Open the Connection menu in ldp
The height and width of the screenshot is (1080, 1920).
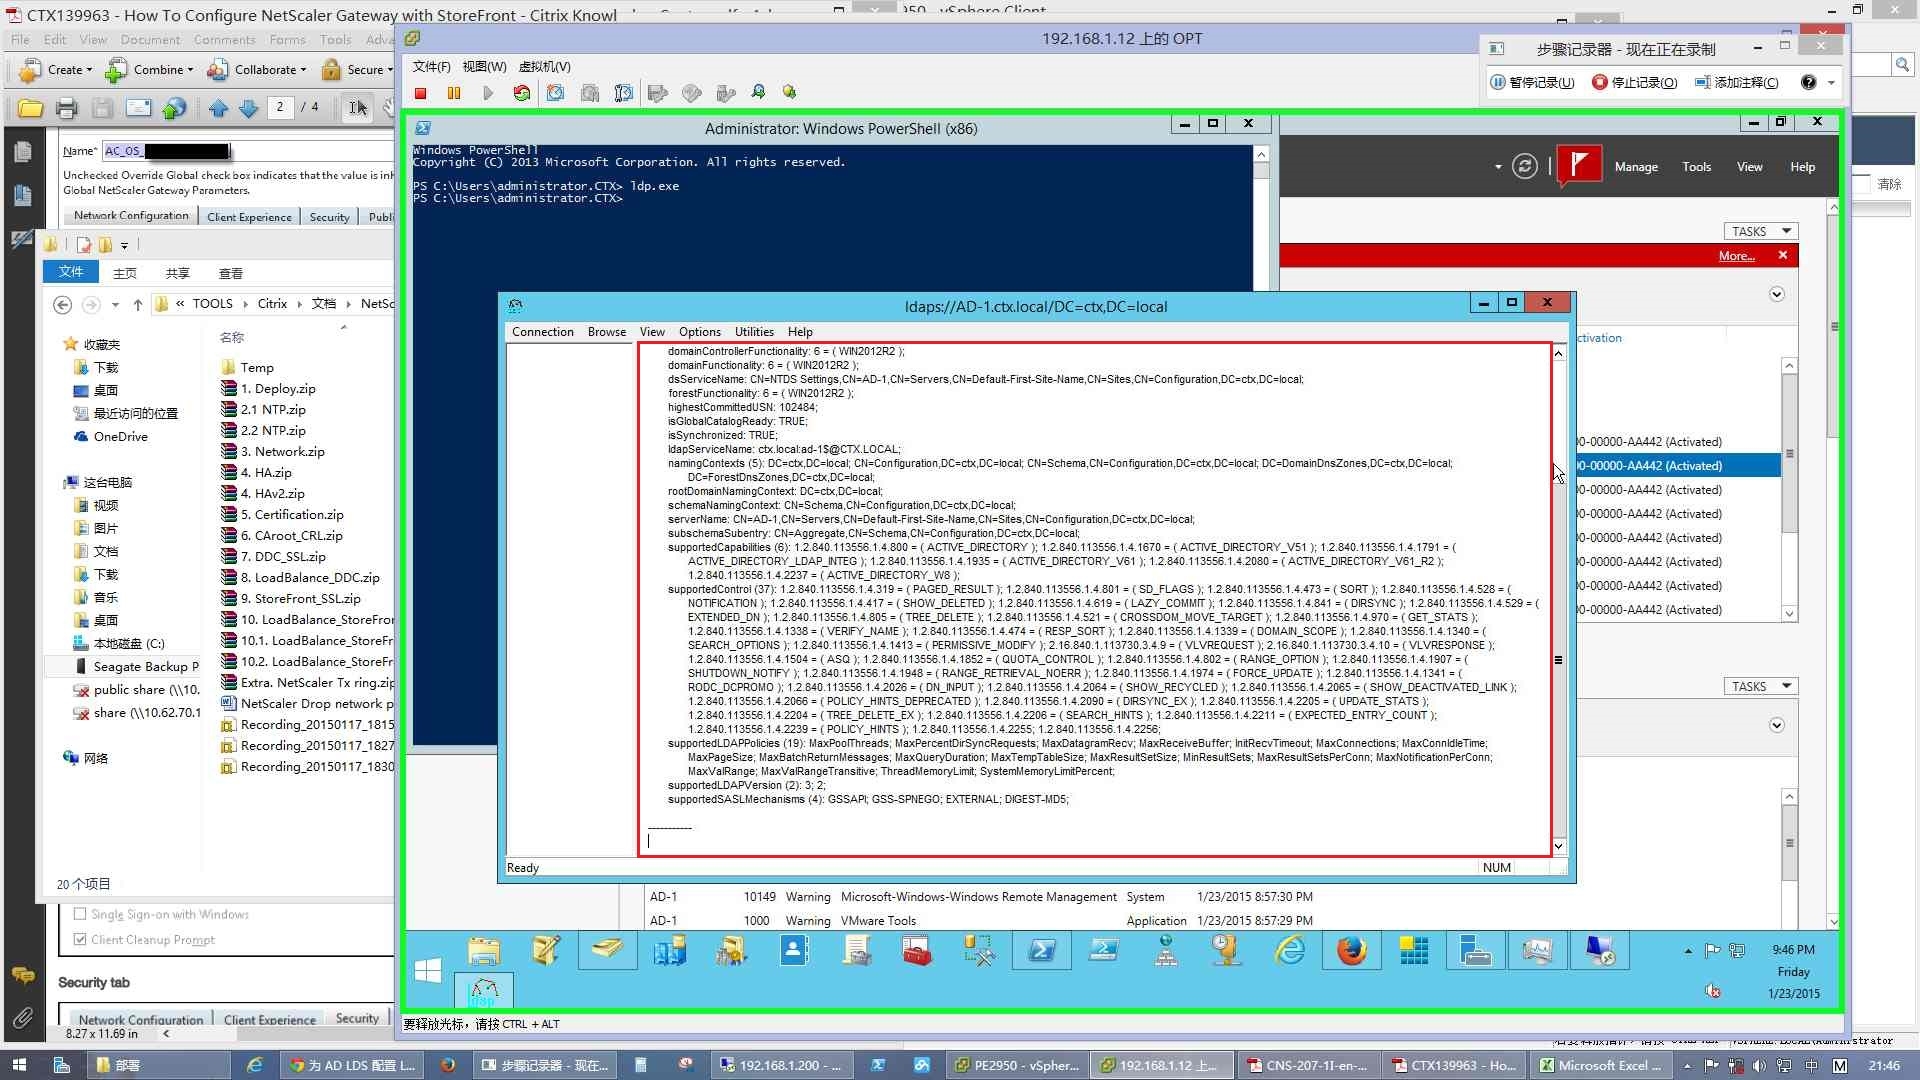(543, 332)
